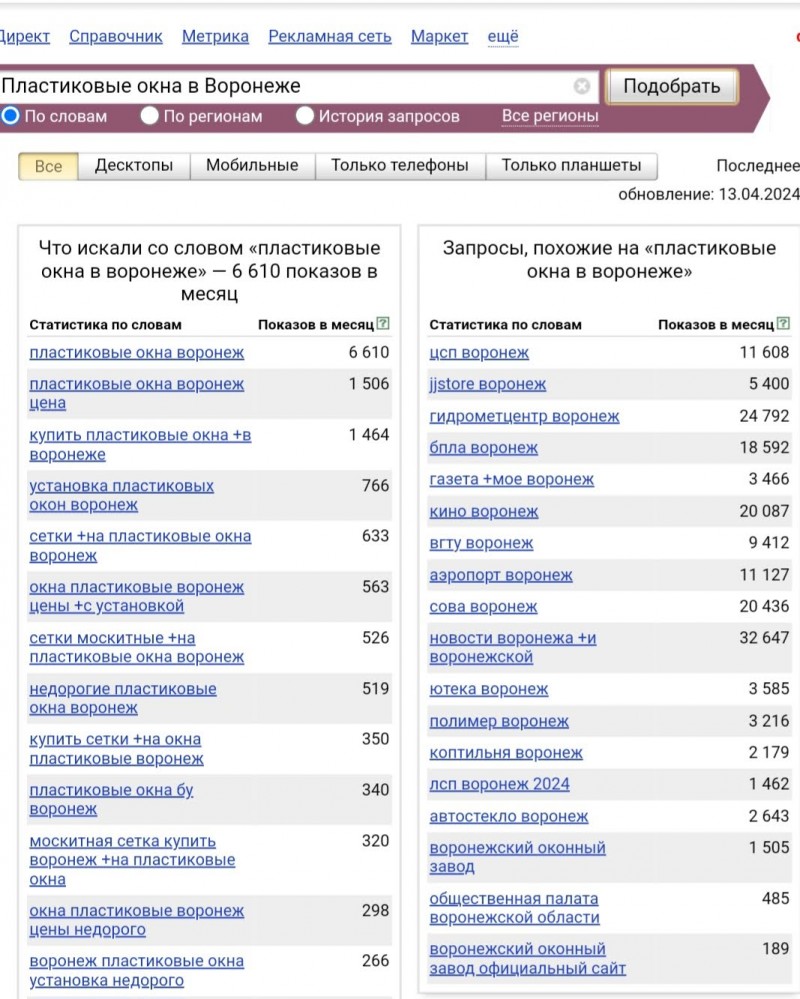Open 'полимер воронеж' similar query
Viewport: 800px width, 999px height.
(499, 721)
